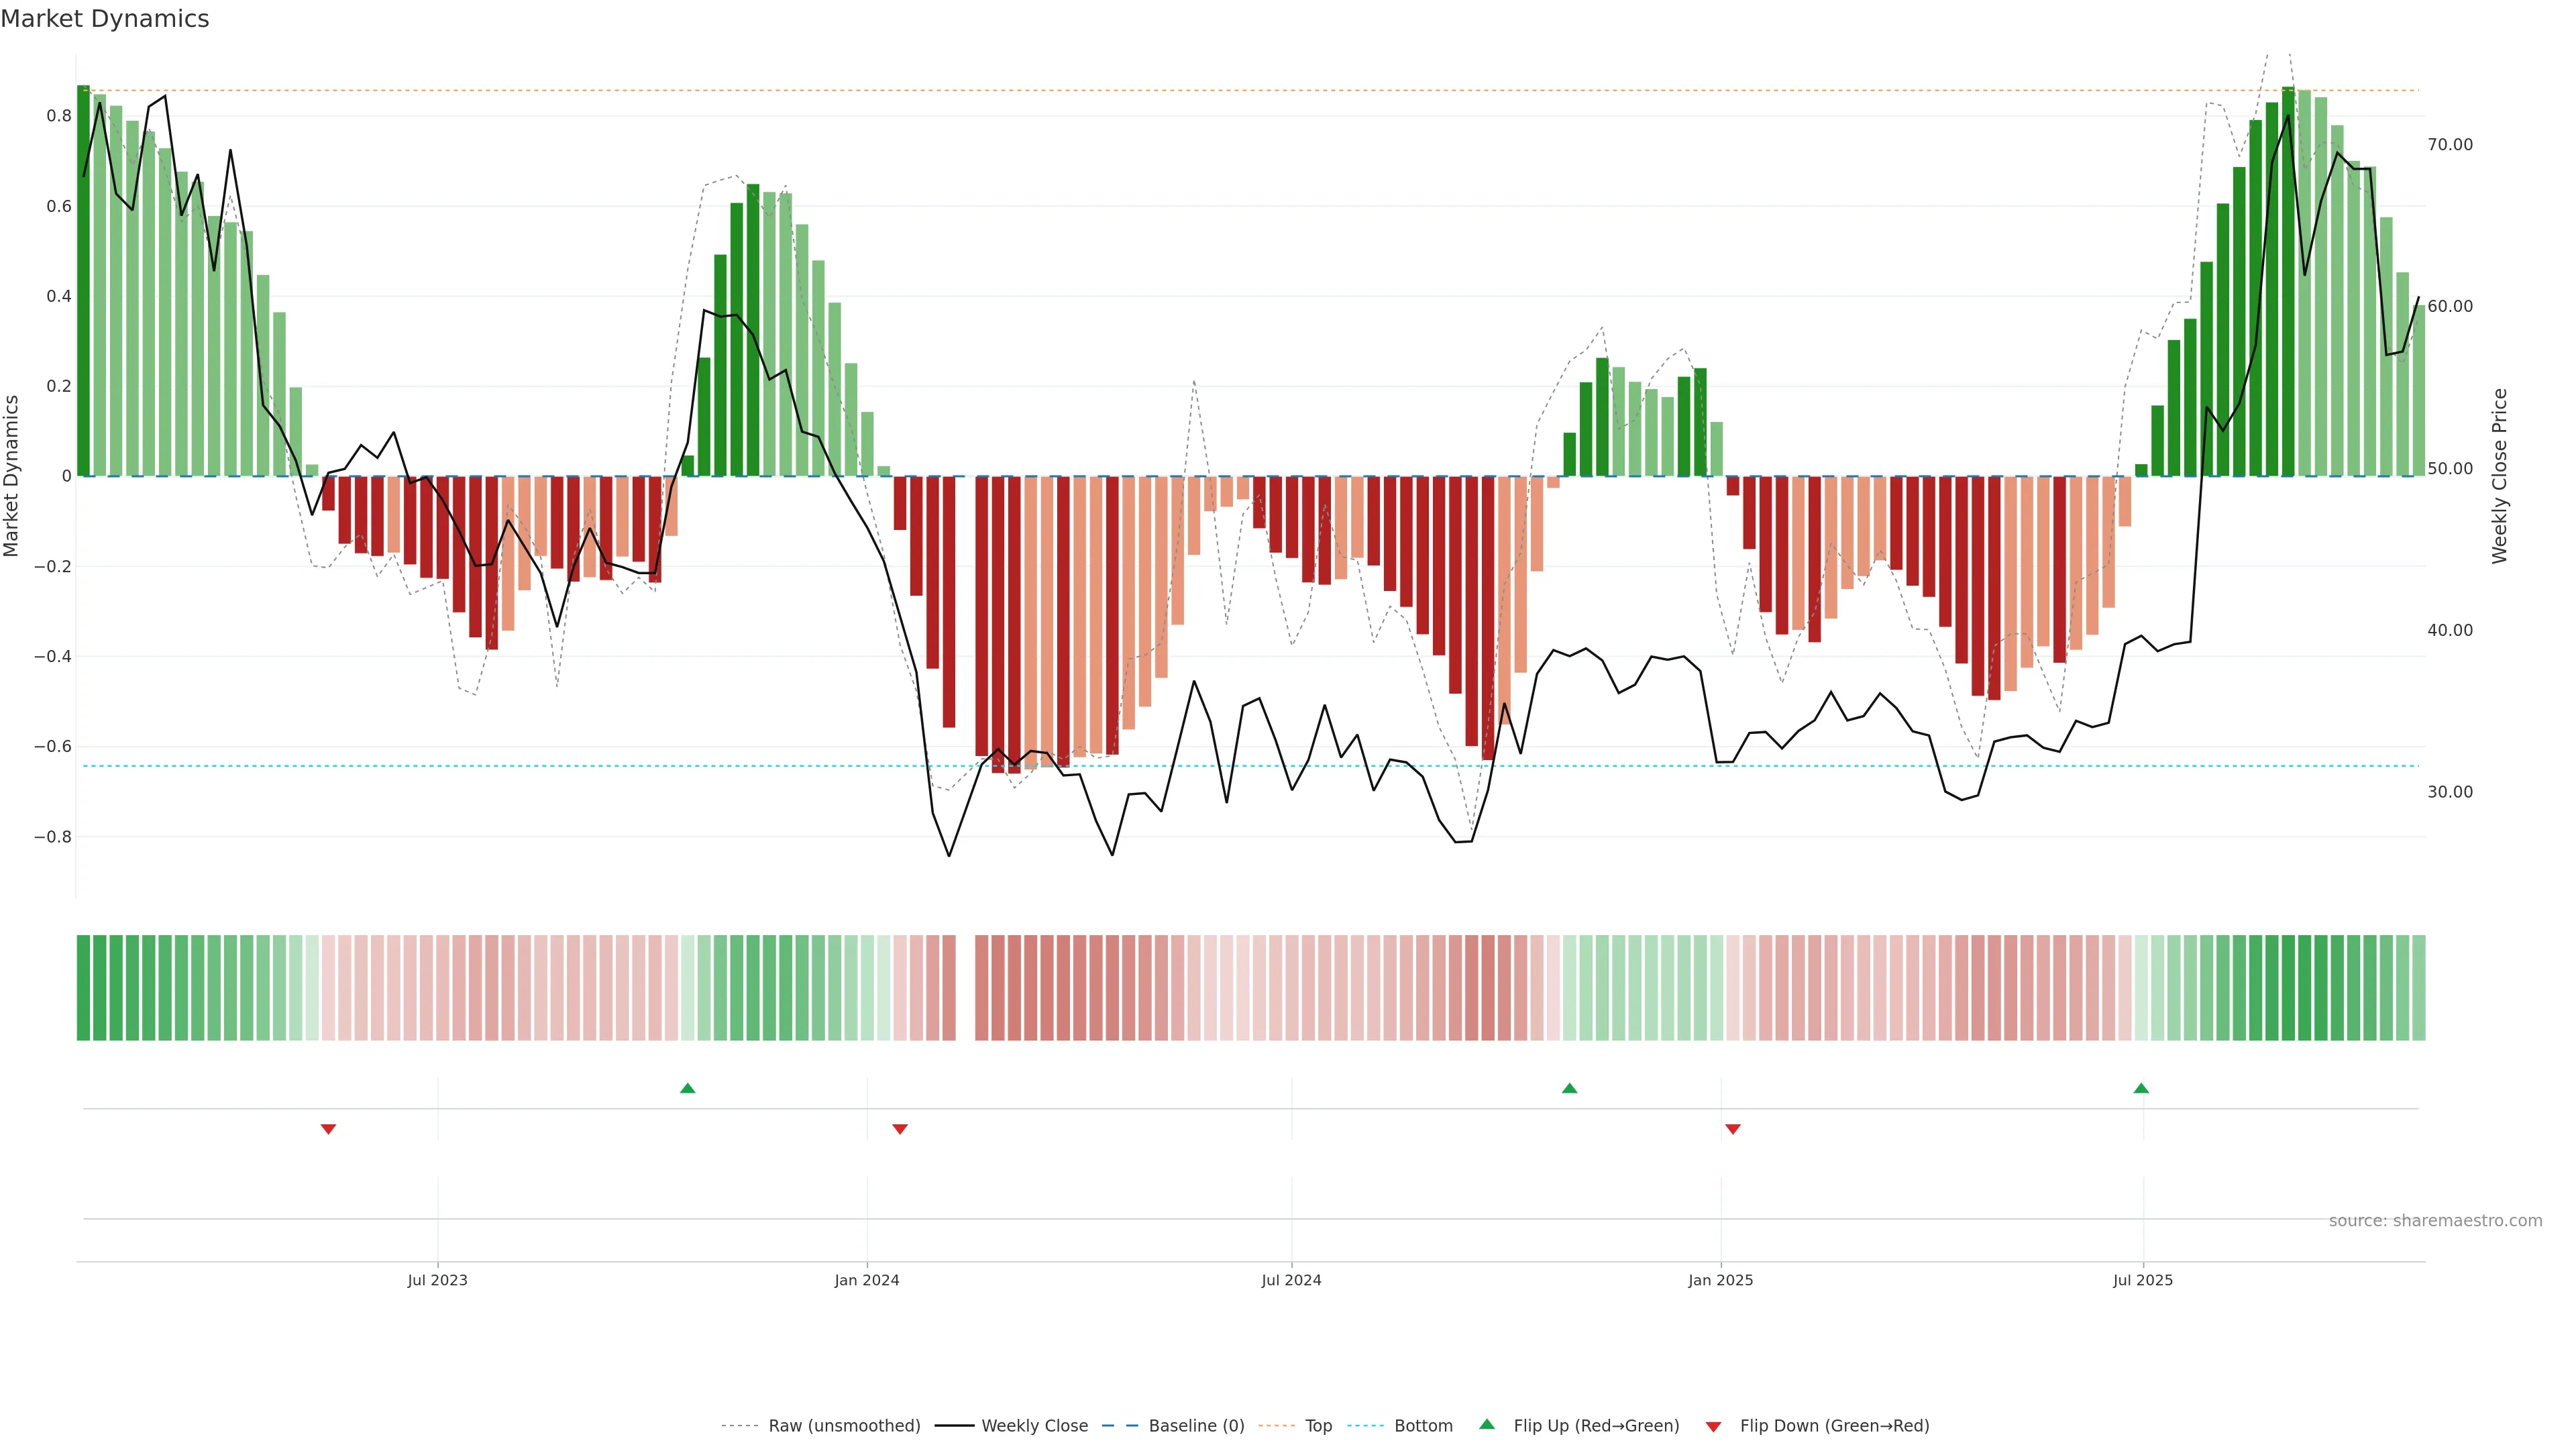Click the Jan 2025 x-axis label
Viewport: 2576px width, 1449px height.
point(1720,1280)
